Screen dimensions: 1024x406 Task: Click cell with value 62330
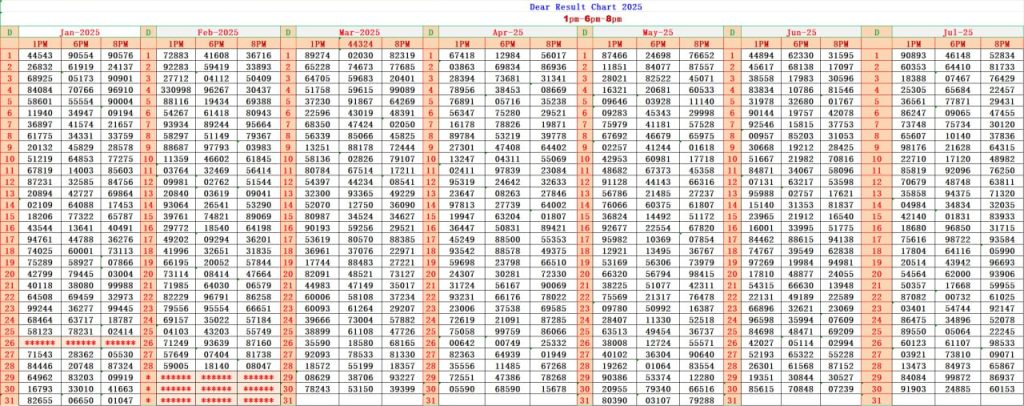pyautogui.click(x=801, y=55)
